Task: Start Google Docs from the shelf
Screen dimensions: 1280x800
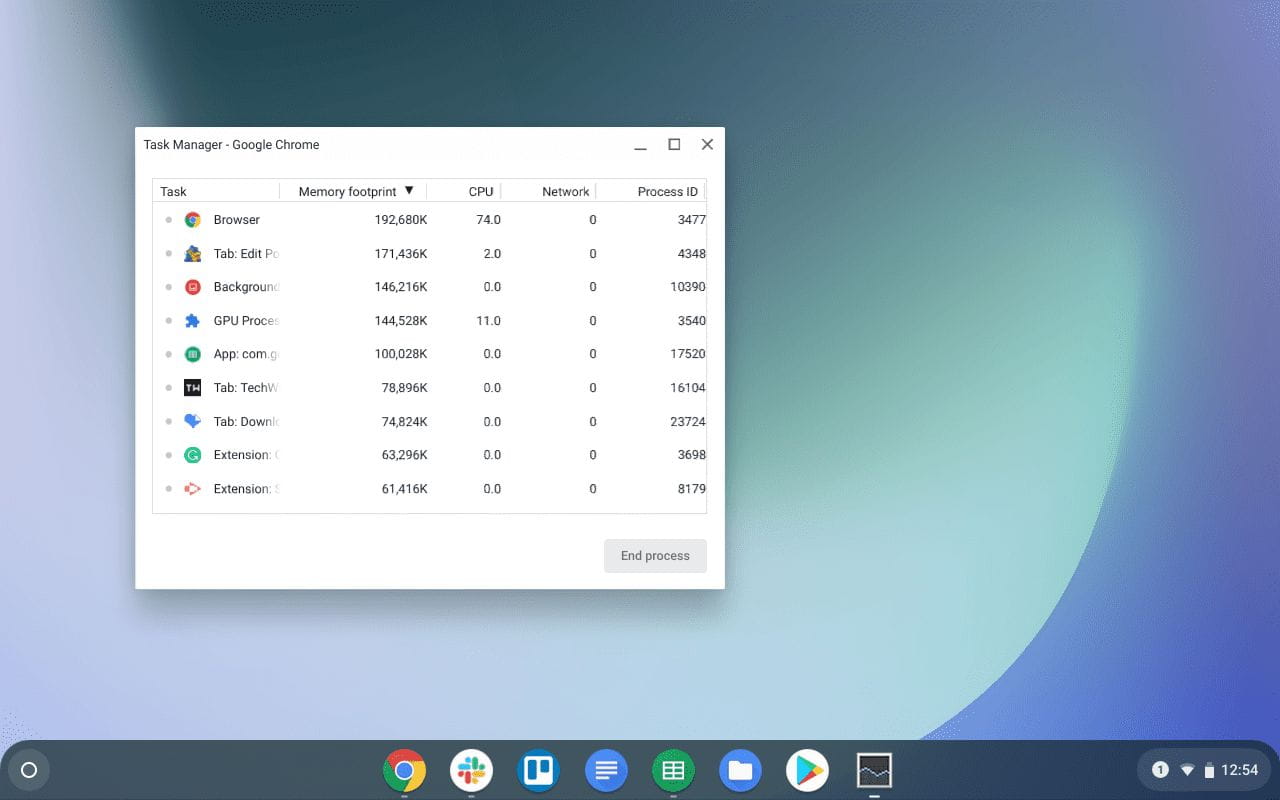Action: [605, 770]
